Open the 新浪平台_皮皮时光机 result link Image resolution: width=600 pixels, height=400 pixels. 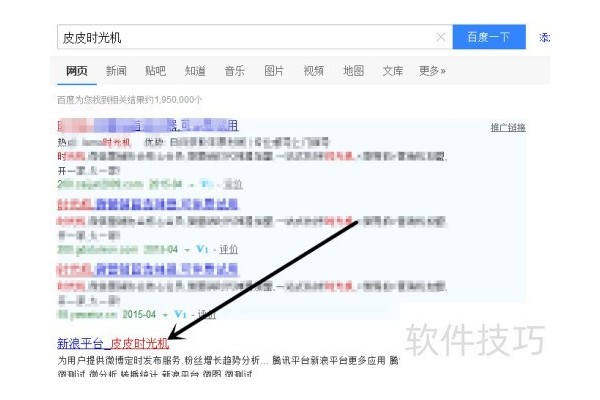[x=113, y=343]
